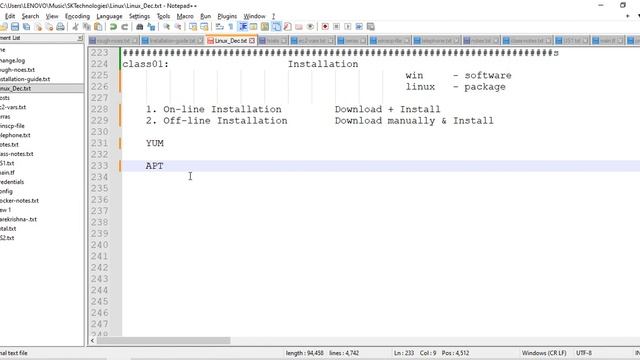This screenshot has width=640, height=360.
Task: Click the Stop Recording macro icon
Action: click(336, 27)
